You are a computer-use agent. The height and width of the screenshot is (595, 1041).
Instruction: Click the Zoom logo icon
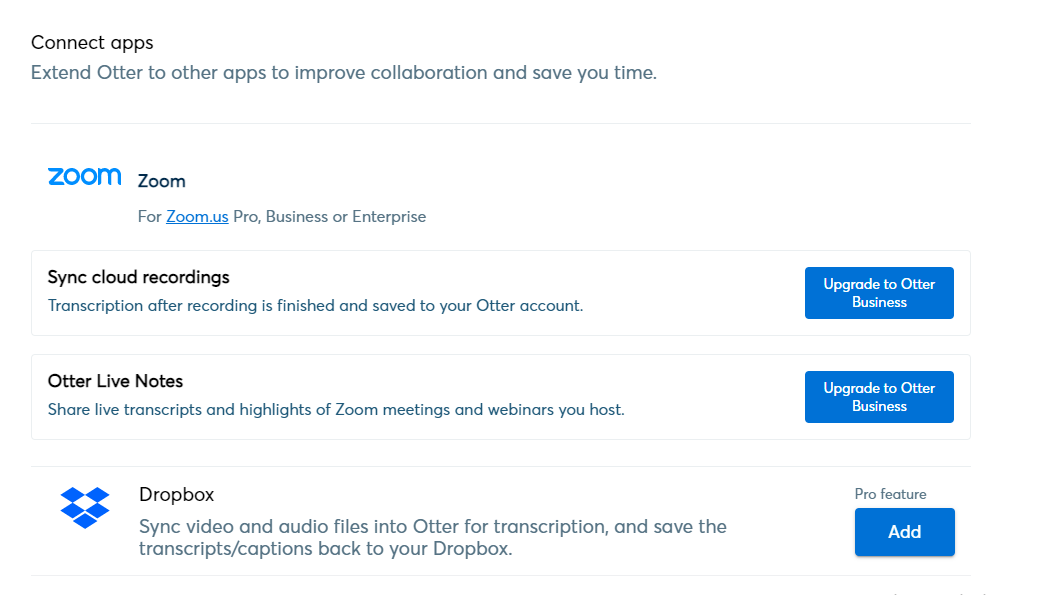coord(84,177)
